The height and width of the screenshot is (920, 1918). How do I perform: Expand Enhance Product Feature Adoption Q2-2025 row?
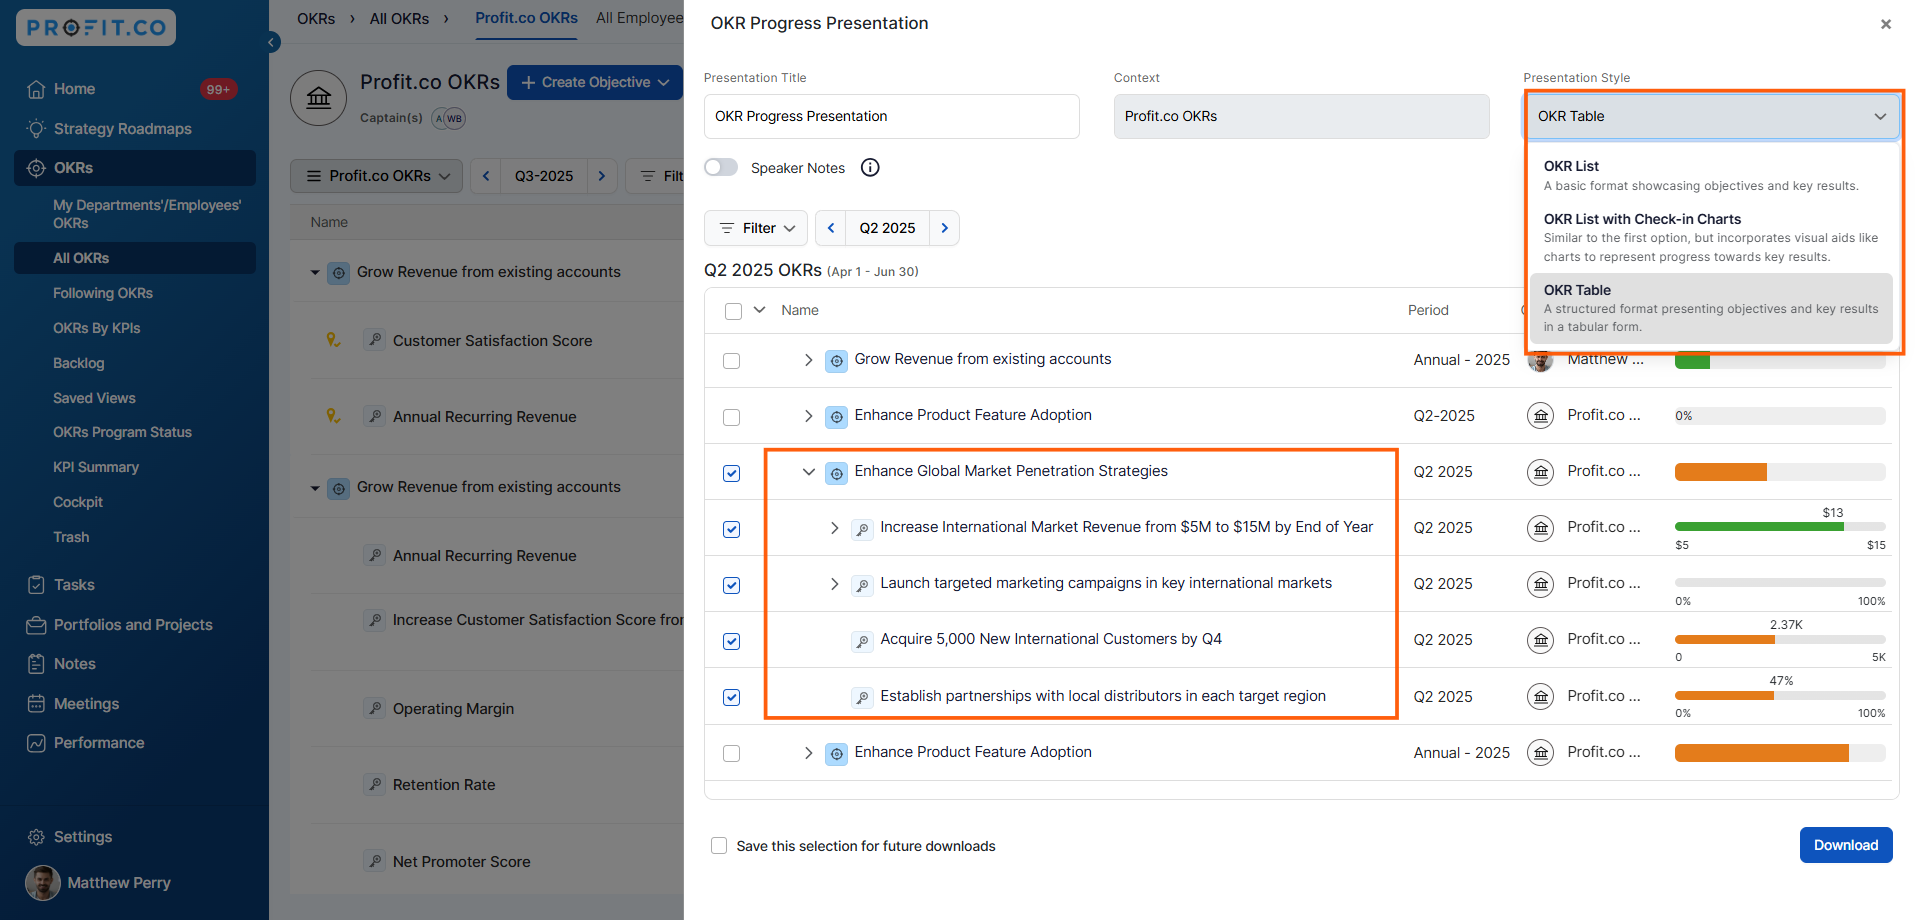[808, 416]
